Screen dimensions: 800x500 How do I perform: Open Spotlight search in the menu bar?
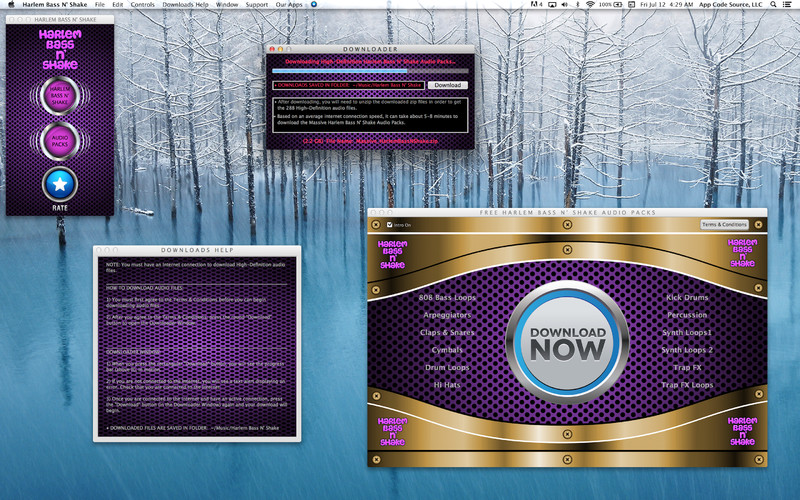(x=773, y=5)
